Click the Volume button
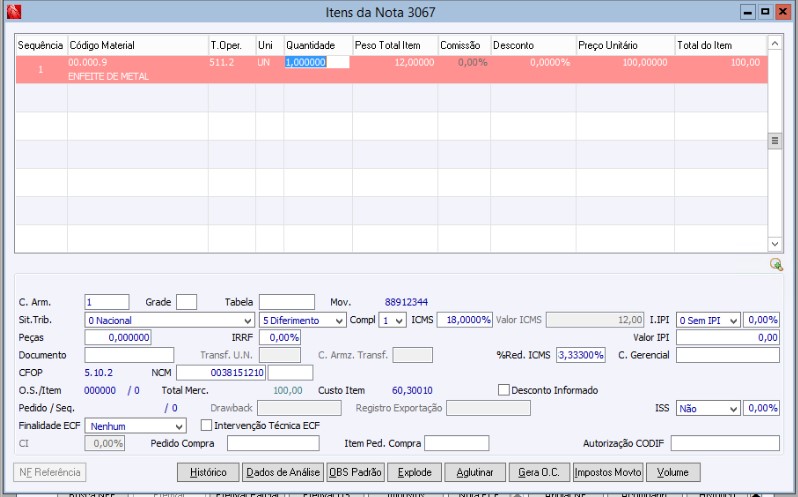This screenshot has height=497, width=798. [x=673, y=473]
